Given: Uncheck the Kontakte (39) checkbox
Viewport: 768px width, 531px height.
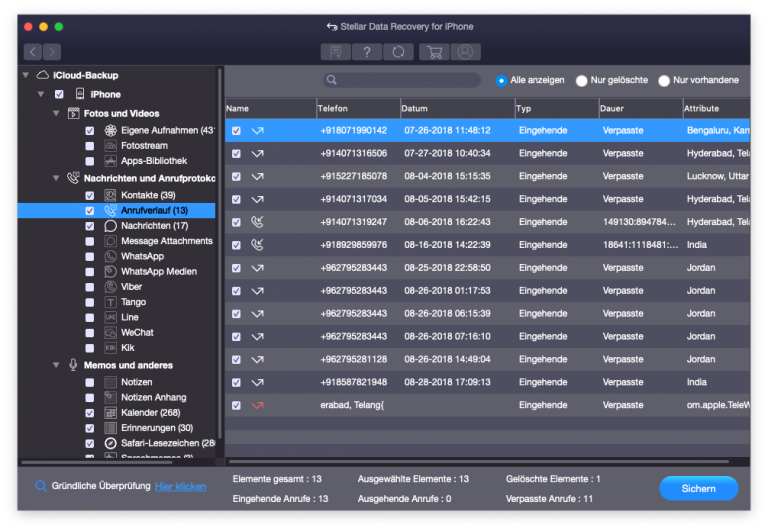Looking at the screenshot, I should coord(90,195).
